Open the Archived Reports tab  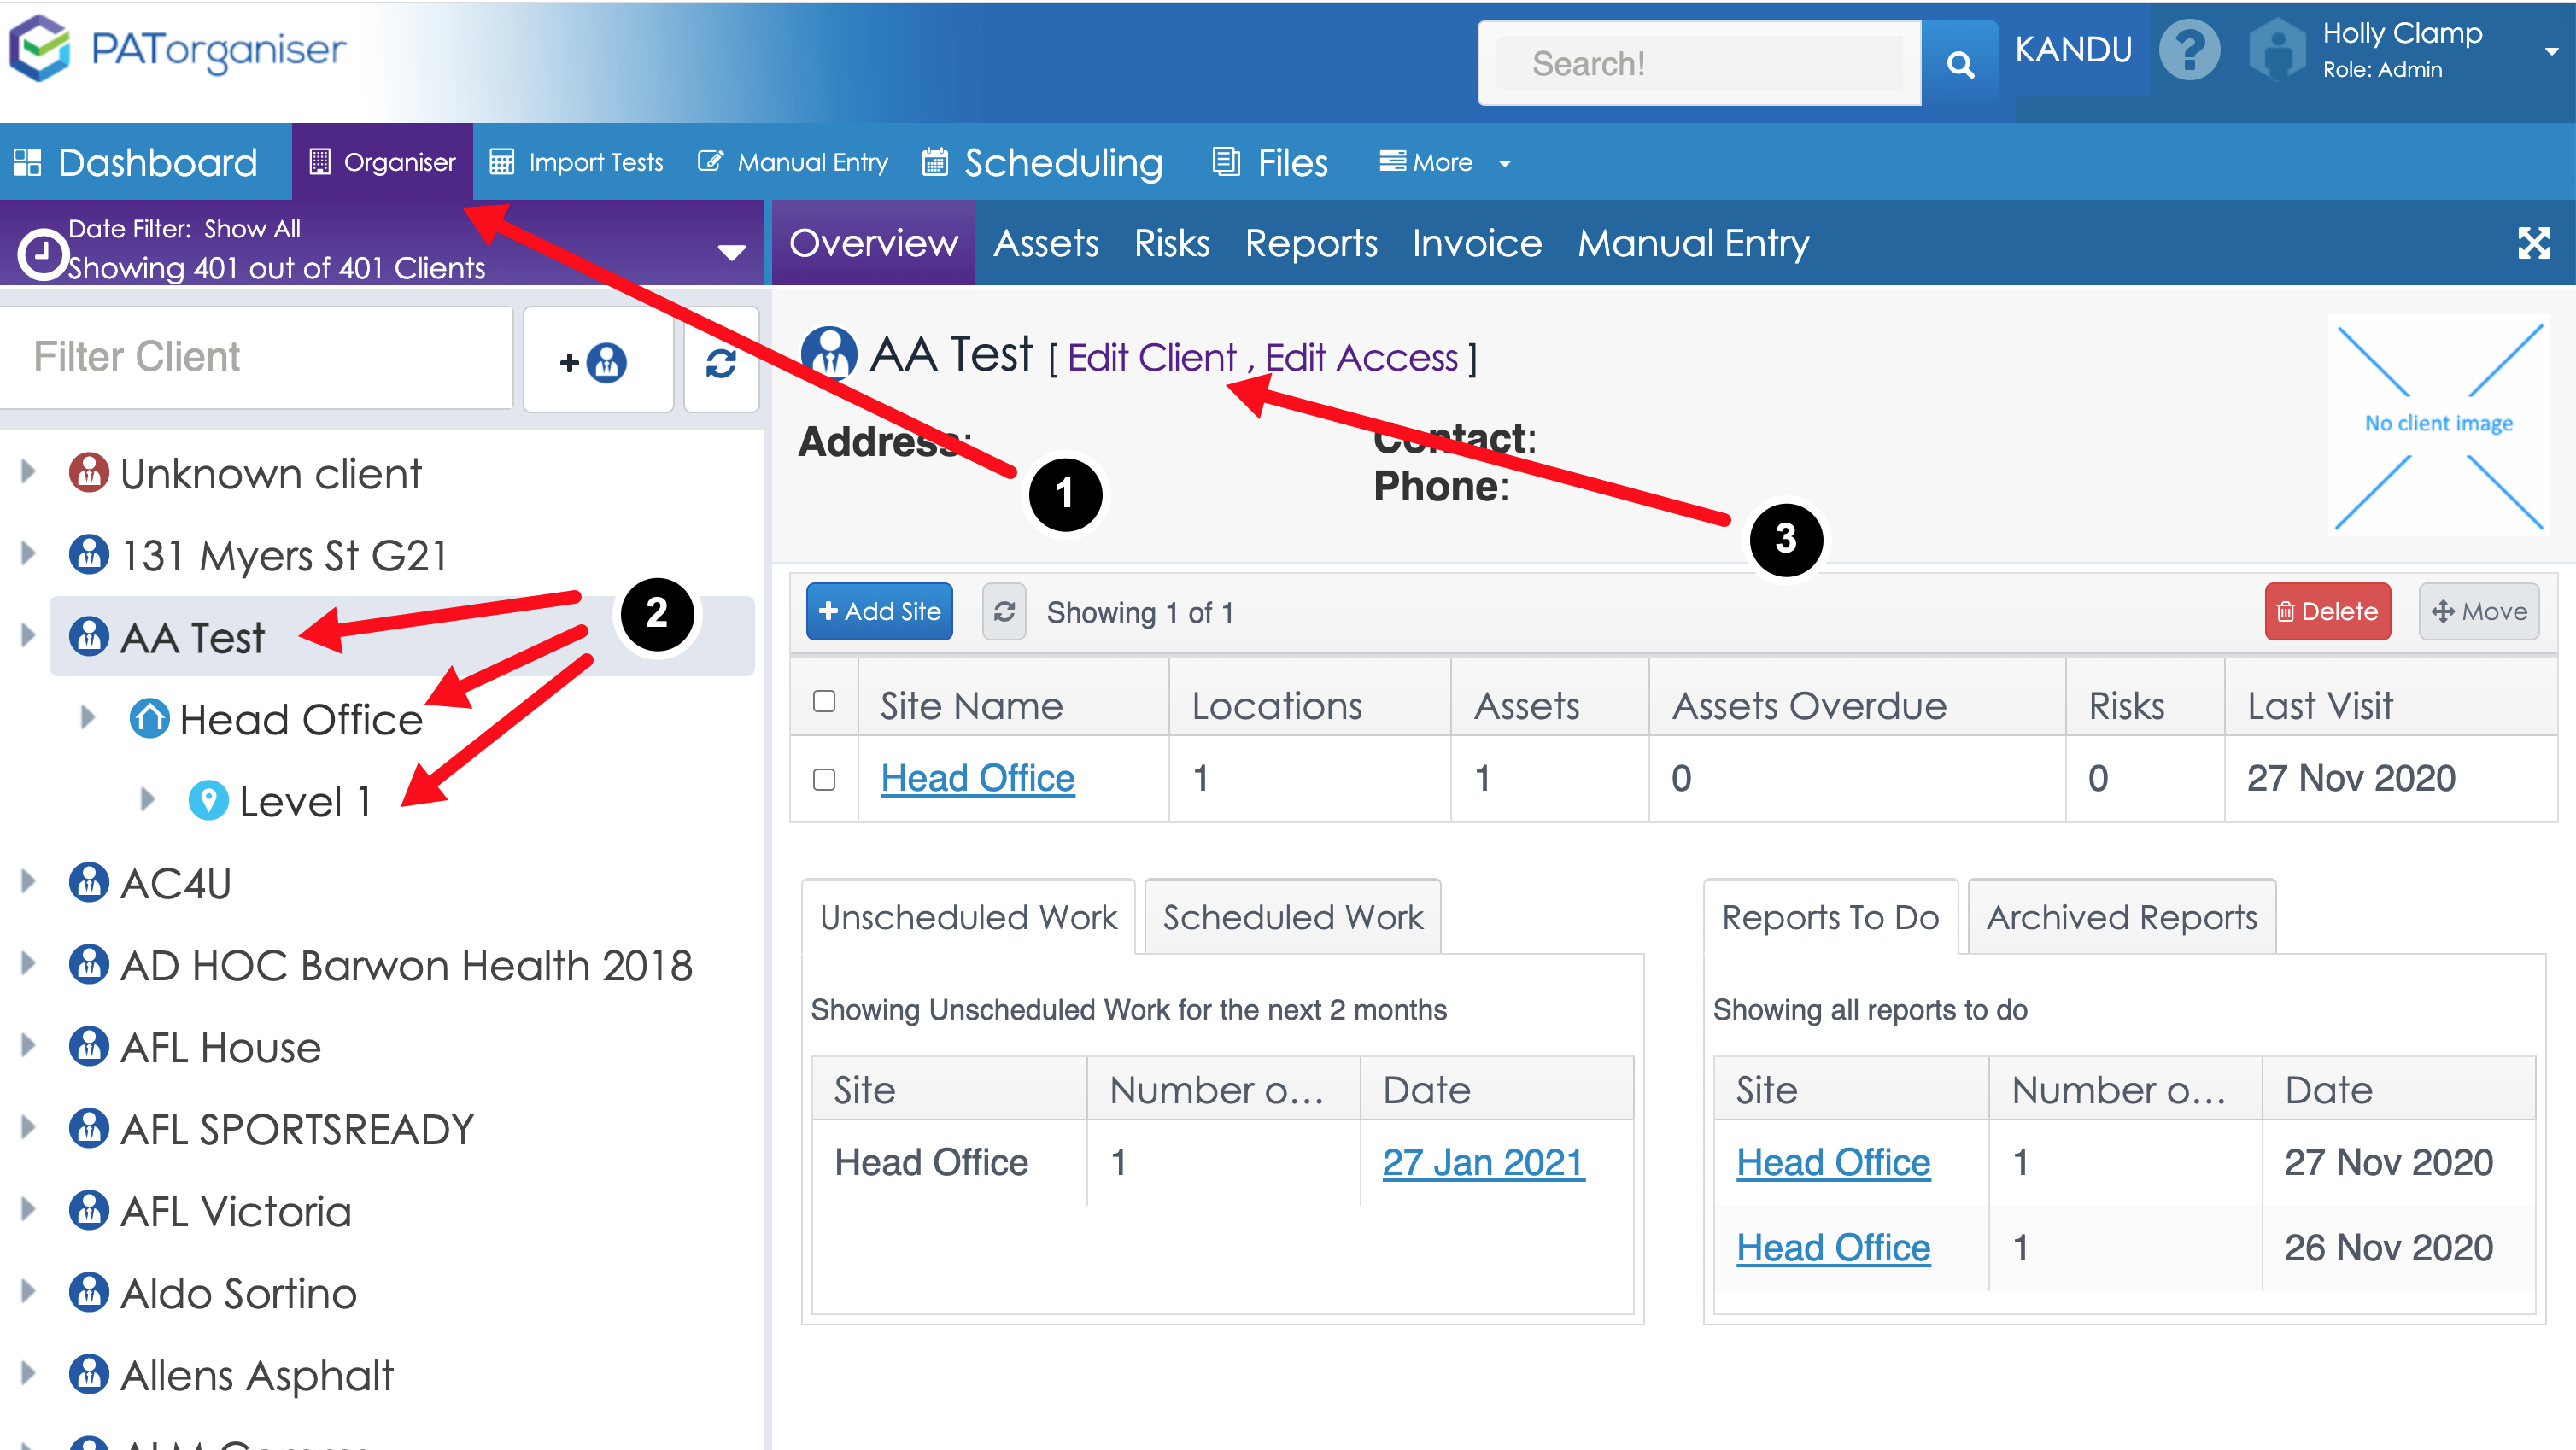point(2121,916)
